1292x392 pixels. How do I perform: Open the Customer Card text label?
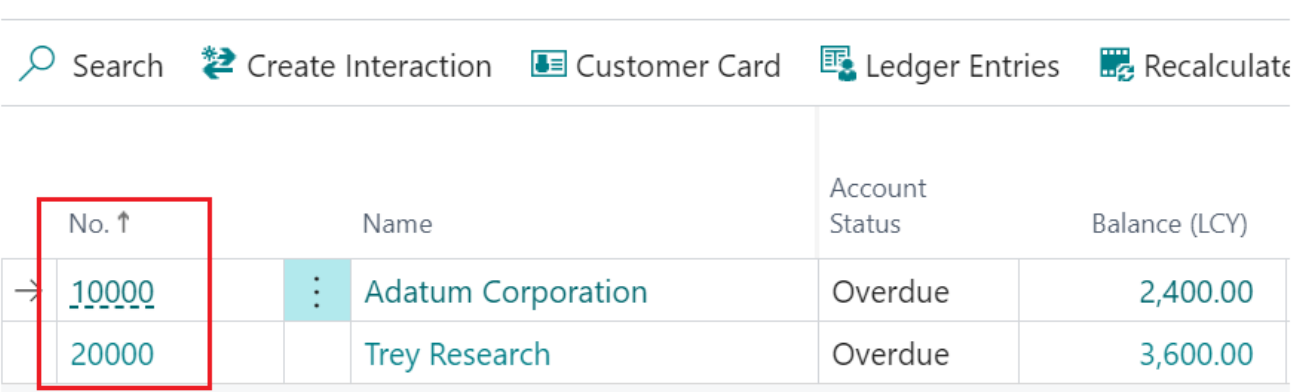678,66
